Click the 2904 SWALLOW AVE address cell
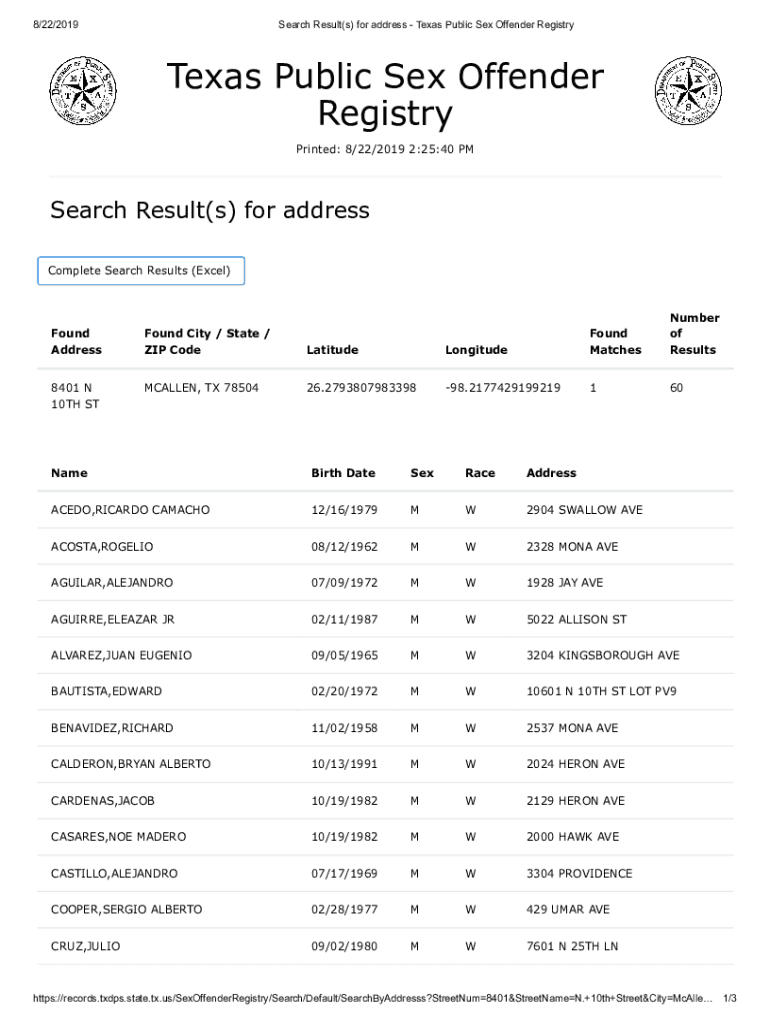770x1024 pixels. click(584, 510)
